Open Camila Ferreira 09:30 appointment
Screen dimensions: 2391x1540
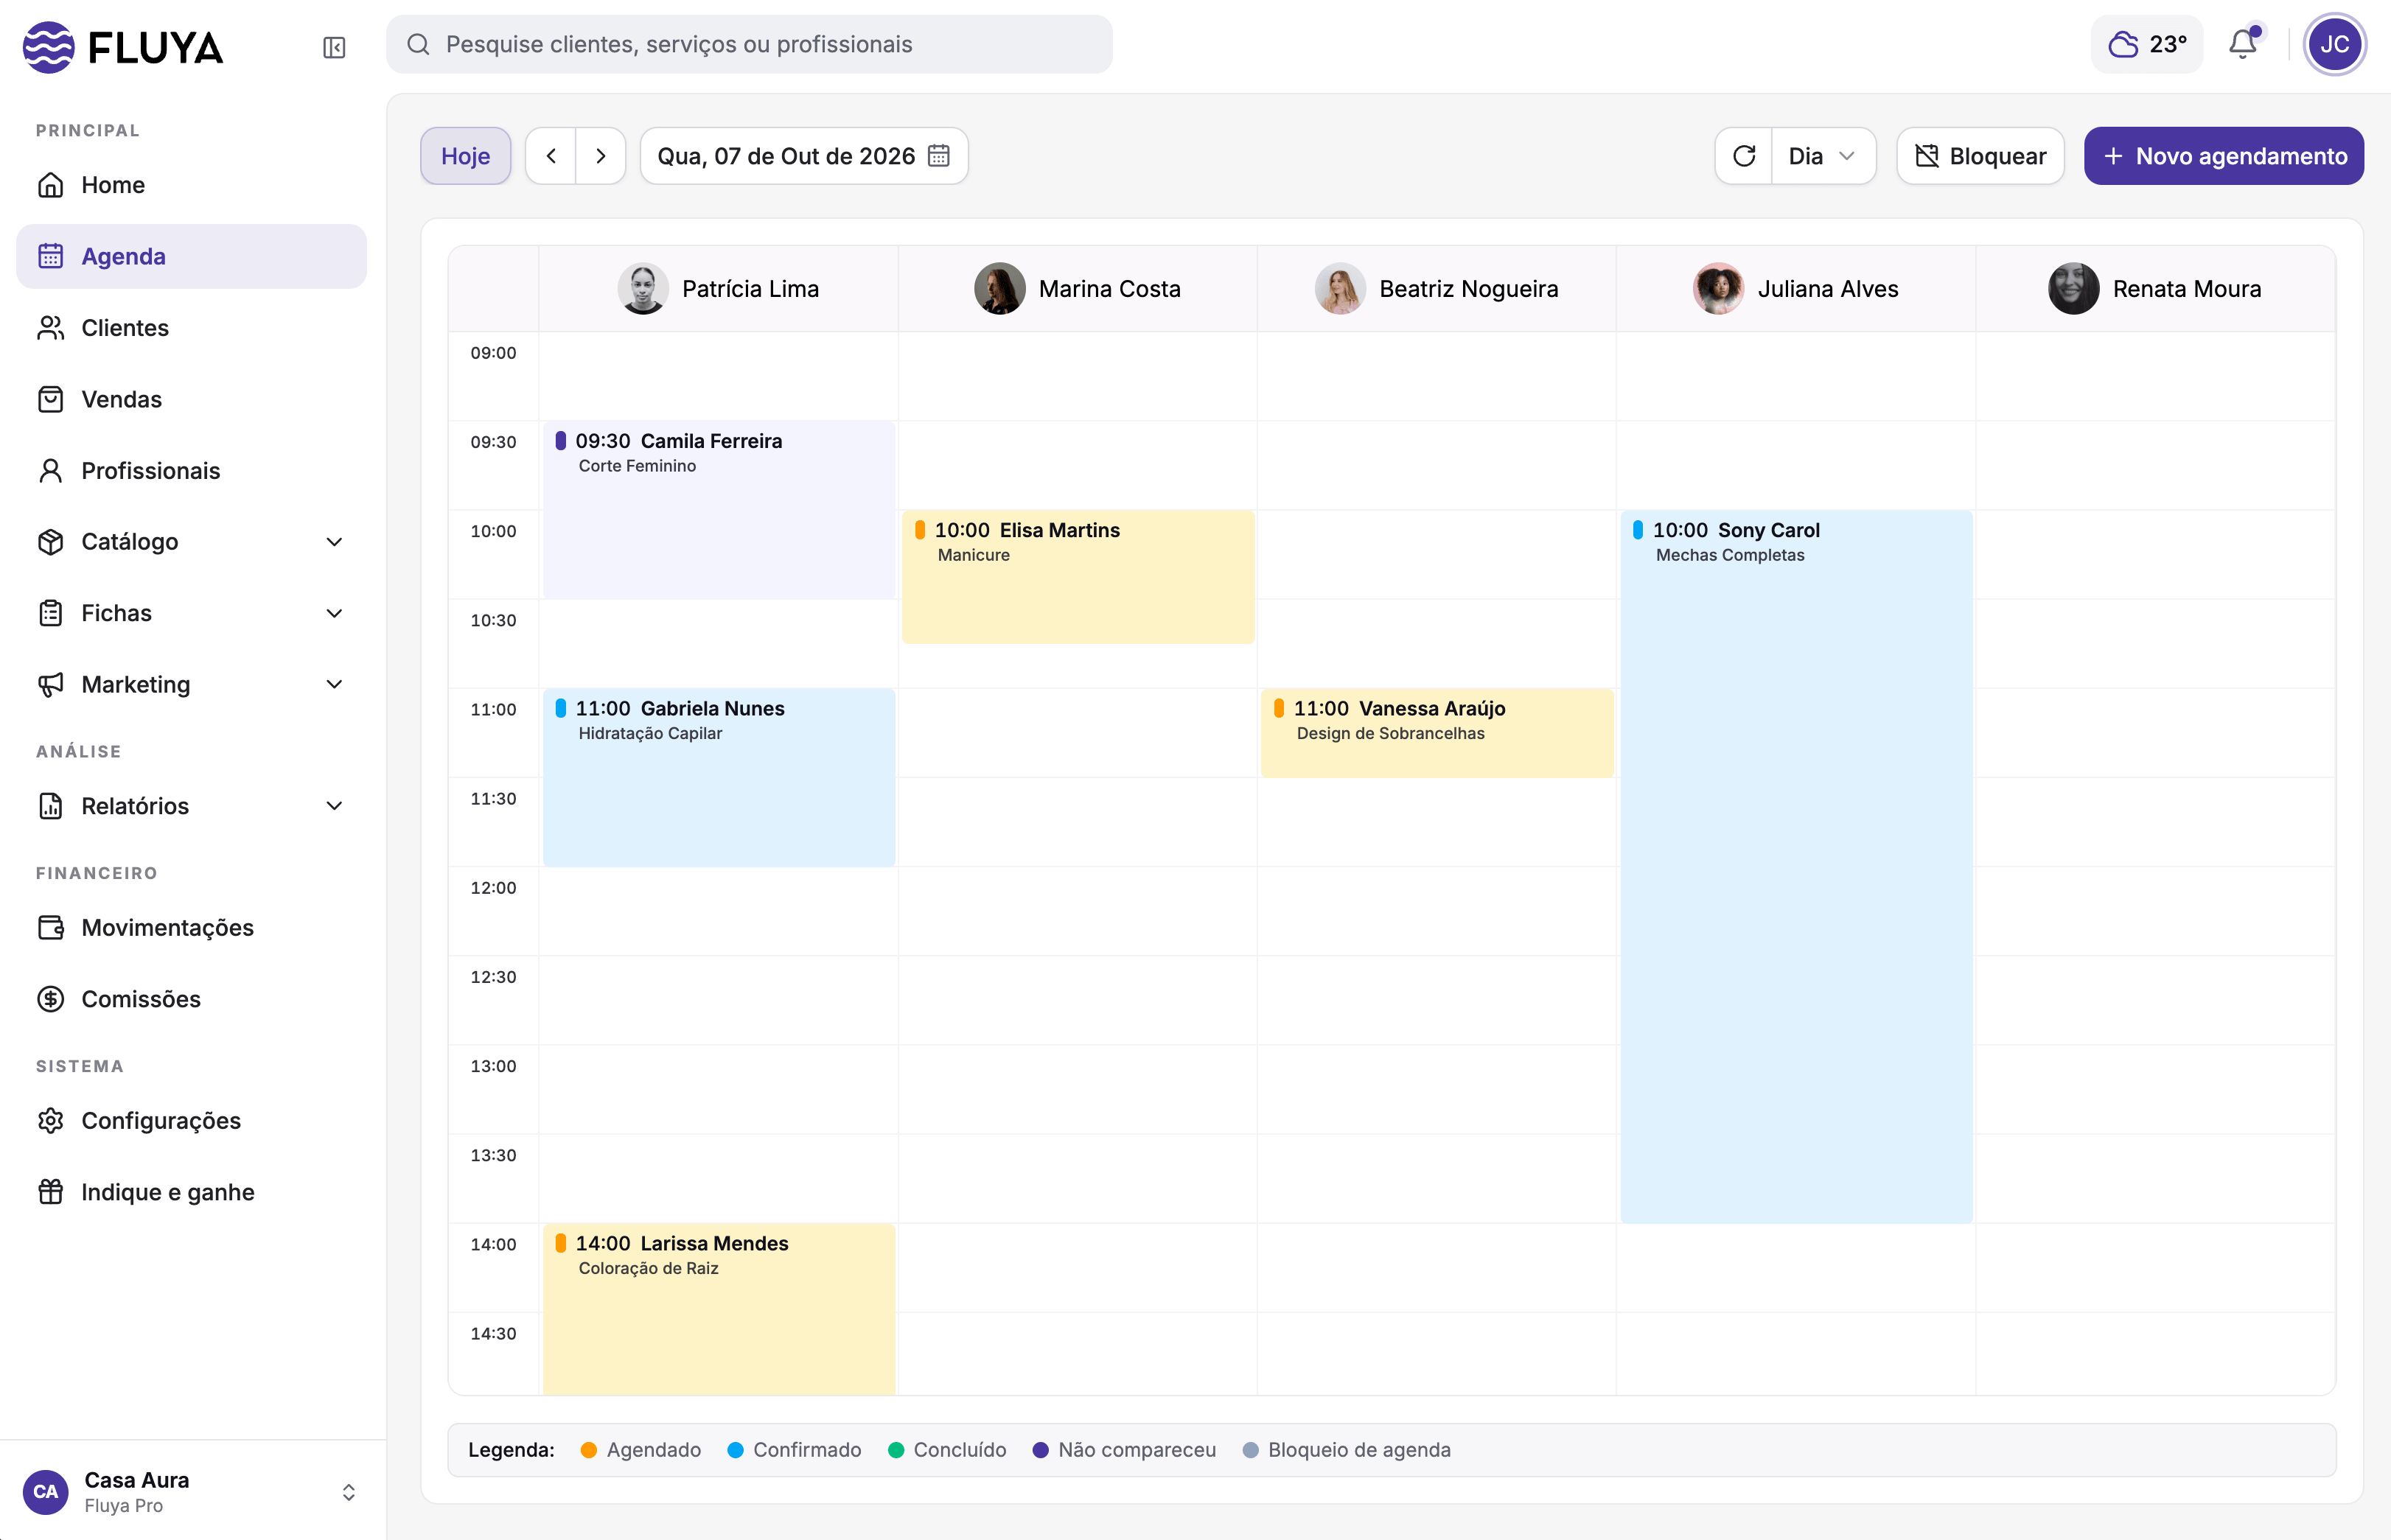(x=719, y=510)
